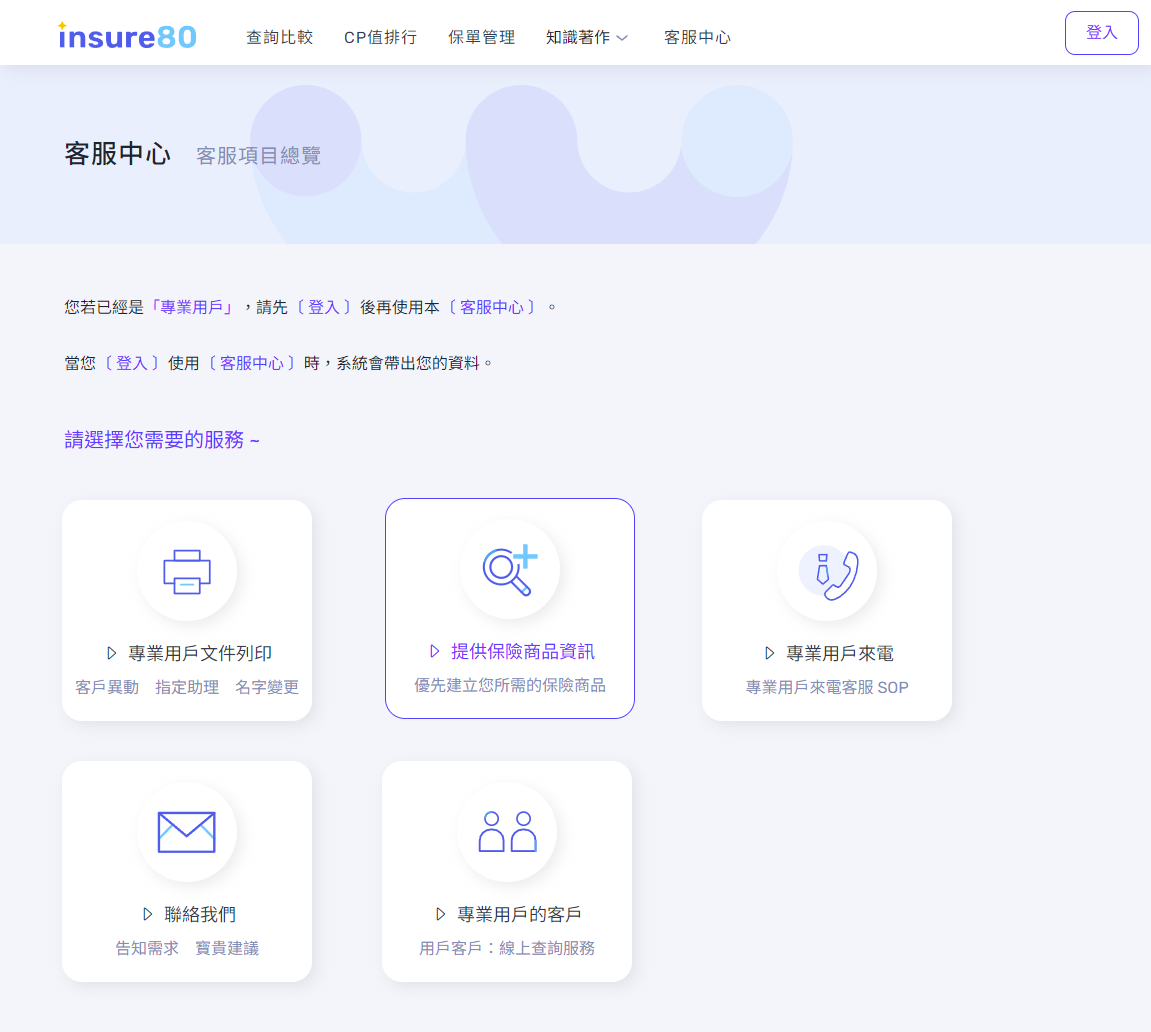Click the two-person customers icon

coord(507,832)
